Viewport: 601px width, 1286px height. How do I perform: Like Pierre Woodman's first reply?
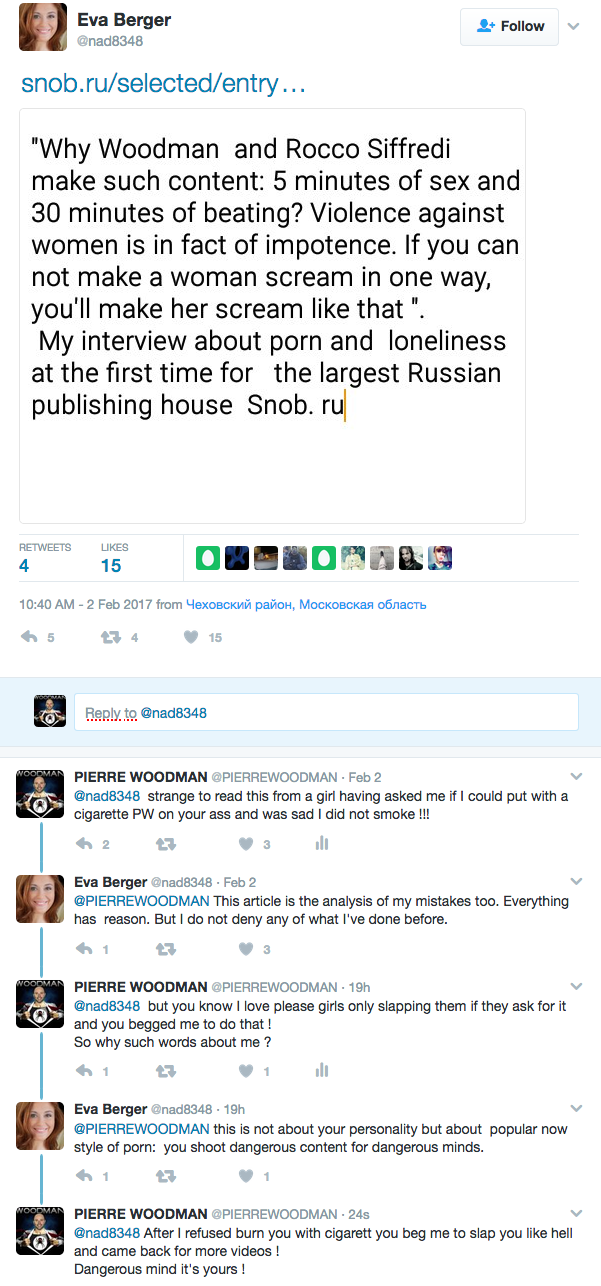(246, 844)
